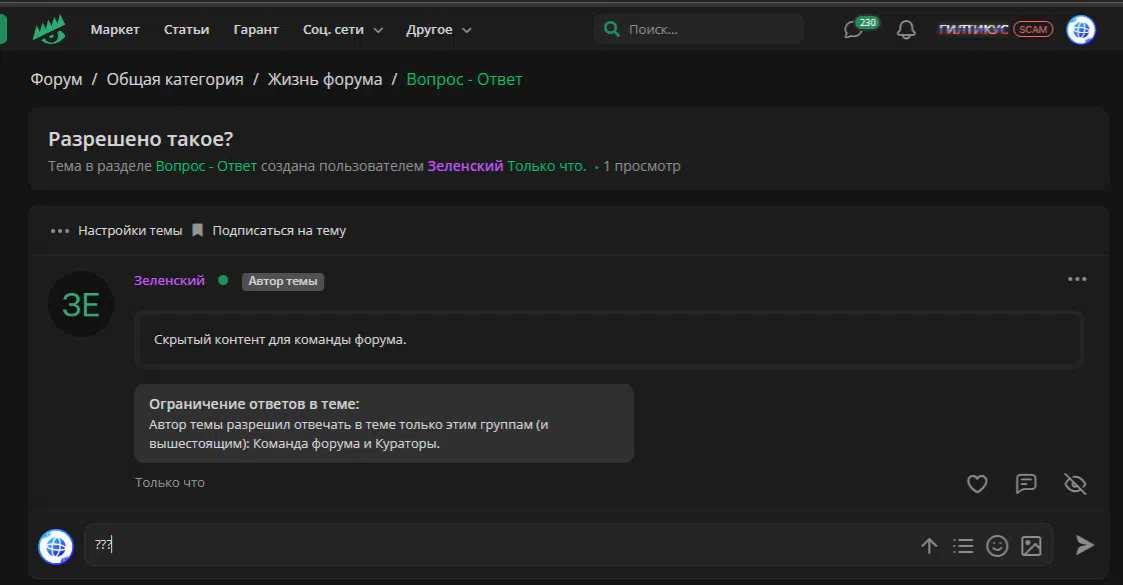Click the three dots before Настройки темы
1123x585 pixels.
click(x=60, y=231)
